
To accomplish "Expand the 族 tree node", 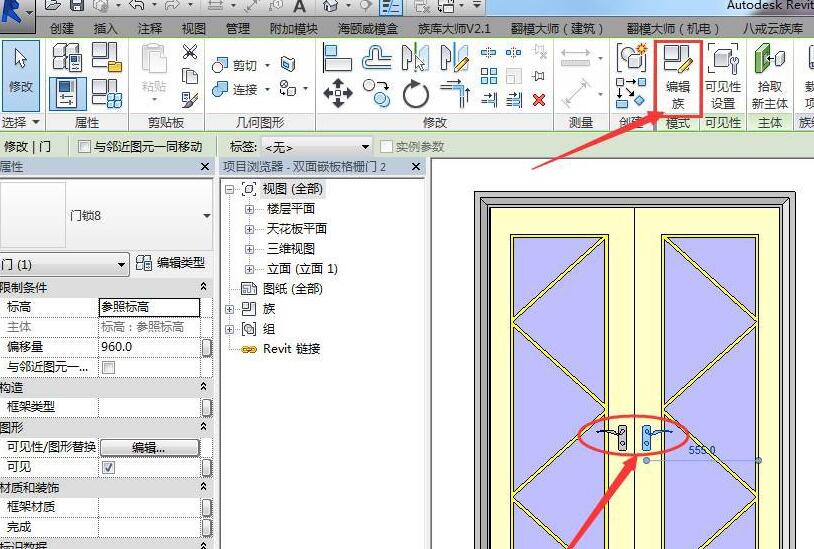I will click(x=229, y=309).
